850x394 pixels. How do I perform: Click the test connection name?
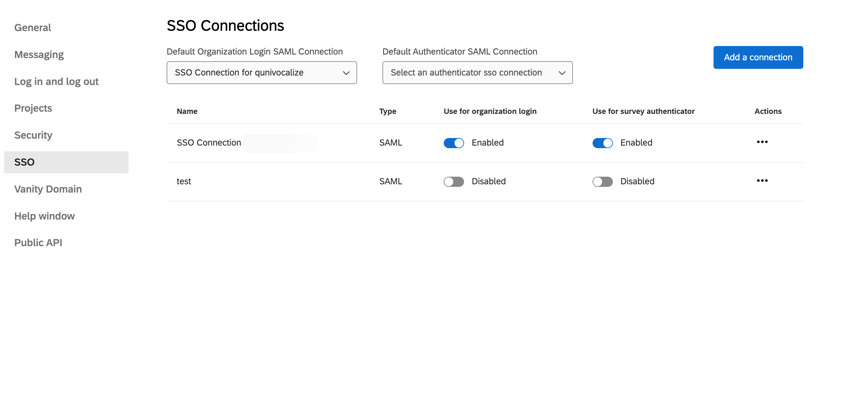click(184, 182)
